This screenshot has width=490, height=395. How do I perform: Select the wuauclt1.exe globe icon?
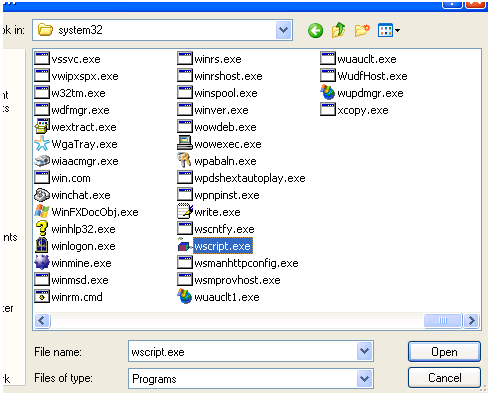pos(185,297)
